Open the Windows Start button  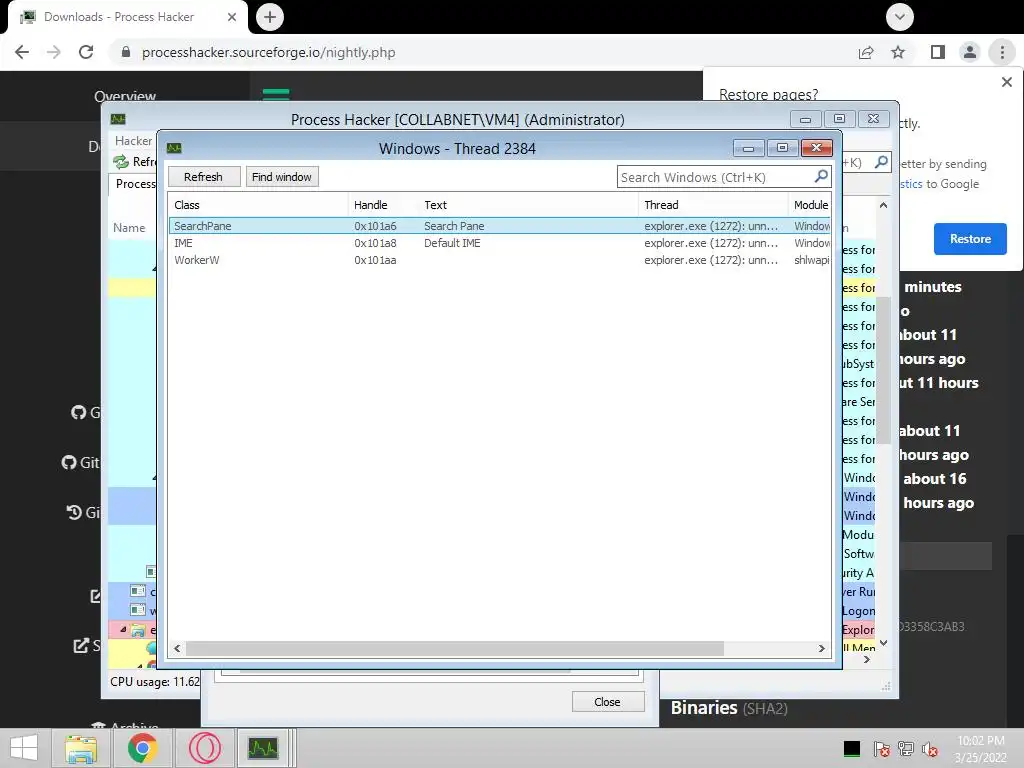coord(24,748)
